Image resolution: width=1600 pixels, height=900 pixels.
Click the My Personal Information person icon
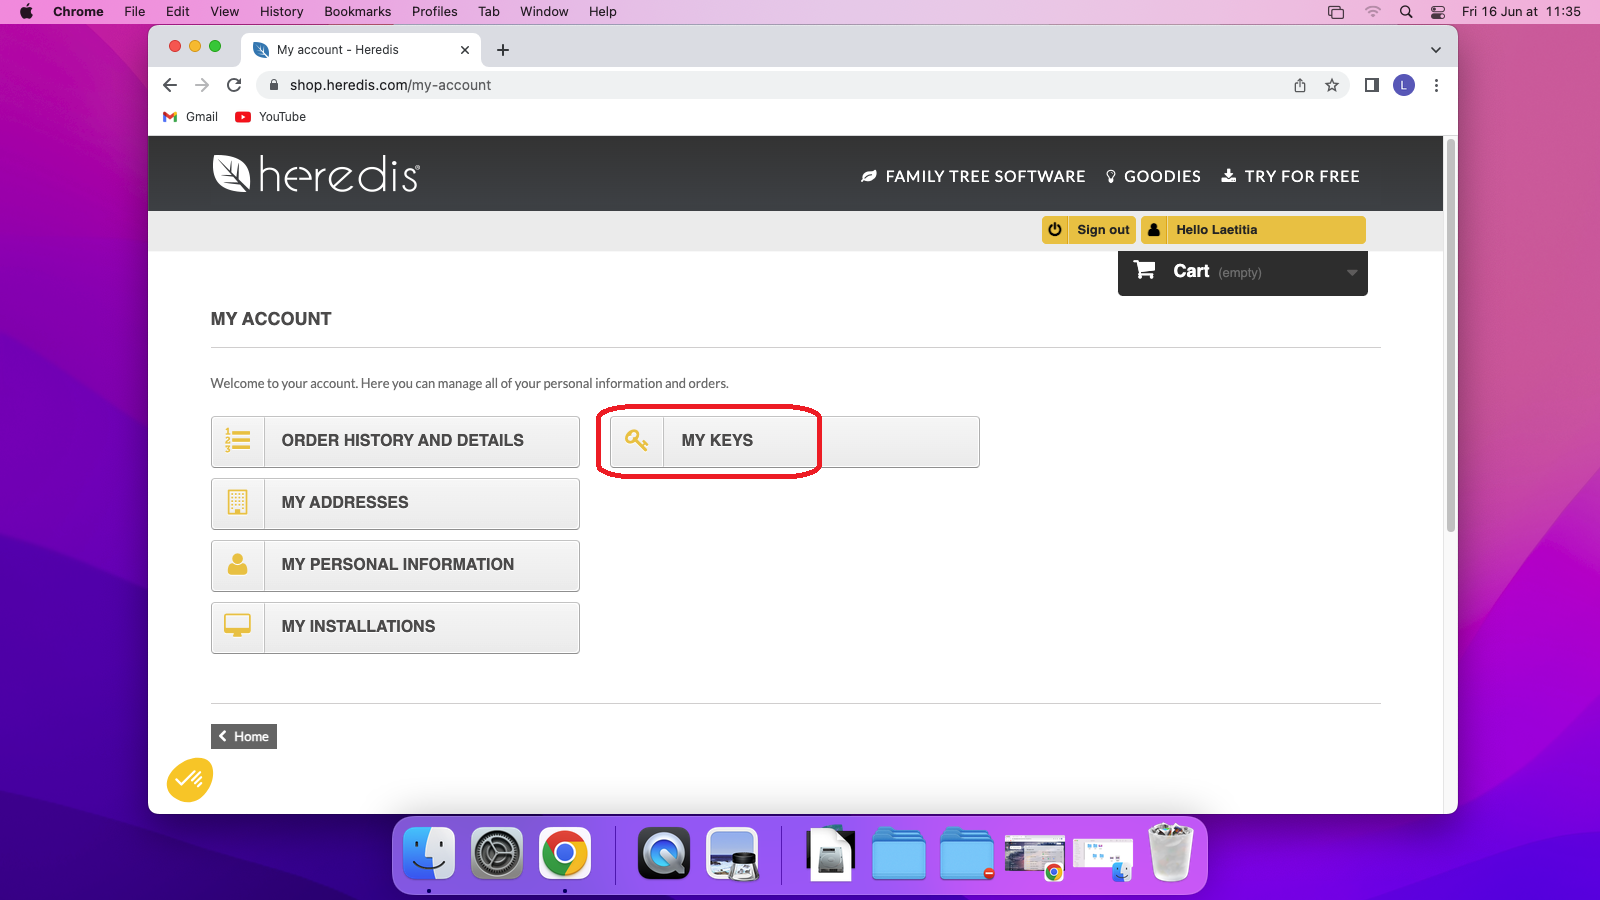click(238, 564)
